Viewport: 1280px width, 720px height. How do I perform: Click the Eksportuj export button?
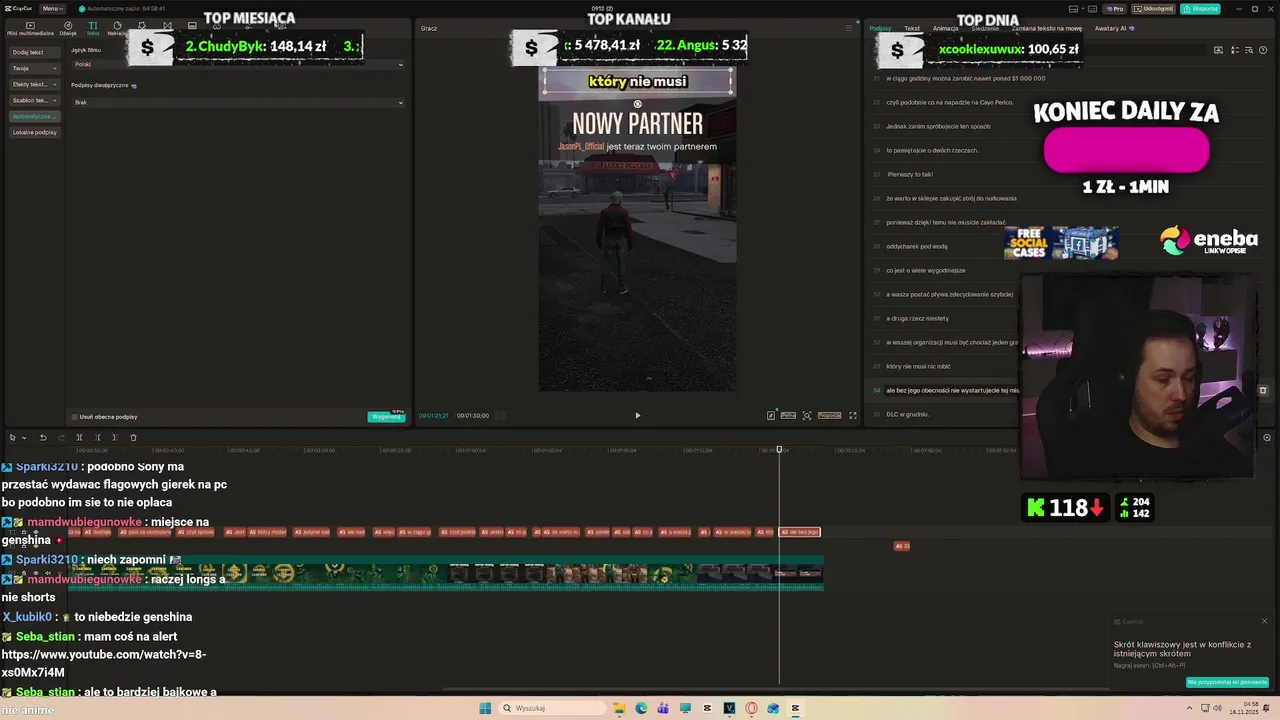tap(1201, 8)
